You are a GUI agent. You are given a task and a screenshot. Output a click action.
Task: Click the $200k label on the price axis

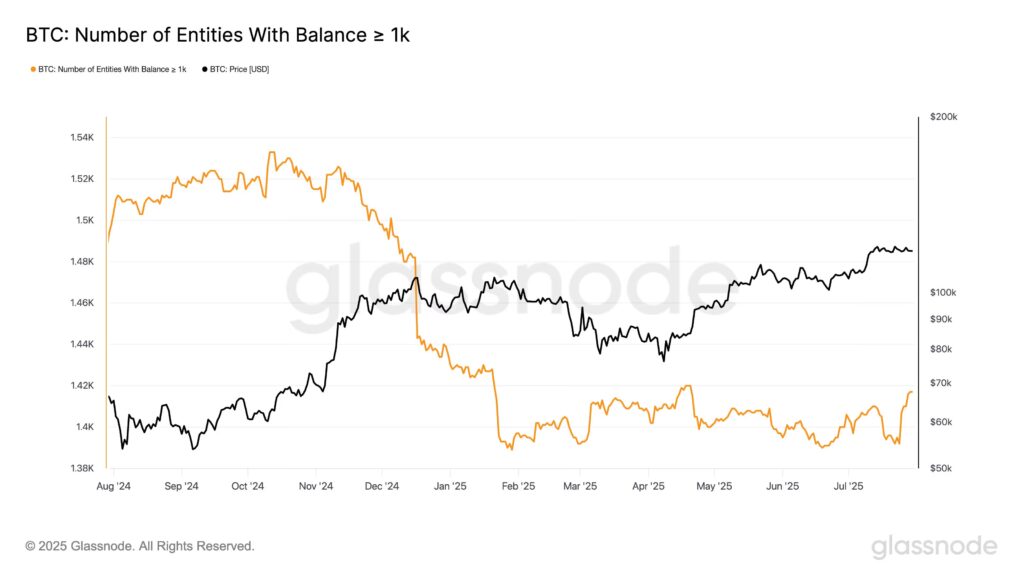[943, 117]
